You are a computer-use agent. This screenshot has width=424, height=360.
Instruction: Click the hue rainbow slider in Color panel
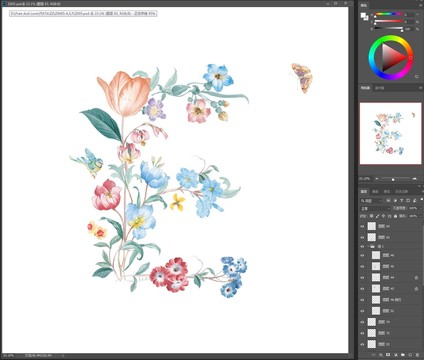point(388,14)
